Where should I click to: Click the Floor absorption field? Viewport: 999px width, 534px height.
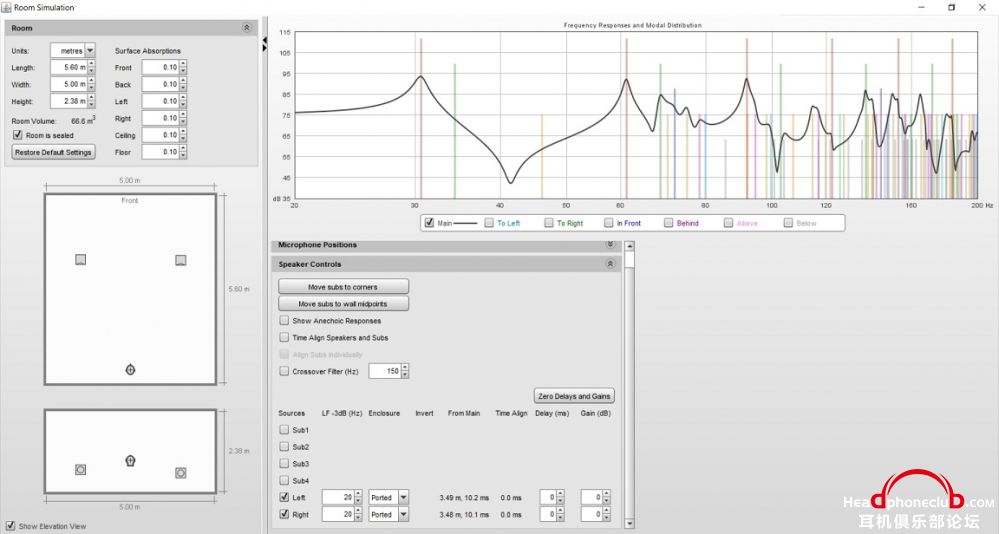tap(161, 152)
